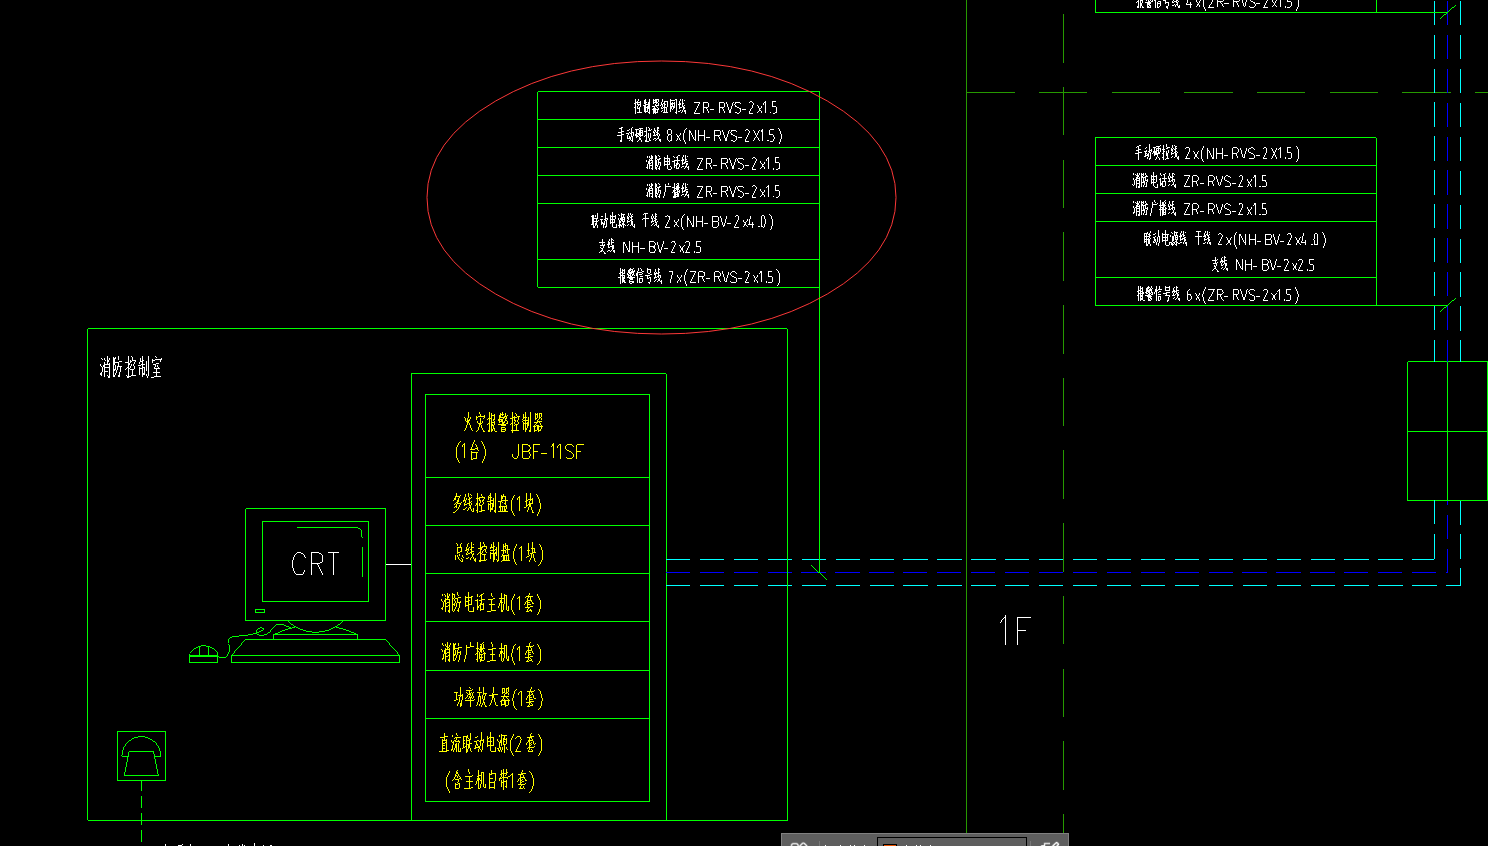Click the 控制器组网线 ZR-RVS-2x1.5 row

point(678,106)
